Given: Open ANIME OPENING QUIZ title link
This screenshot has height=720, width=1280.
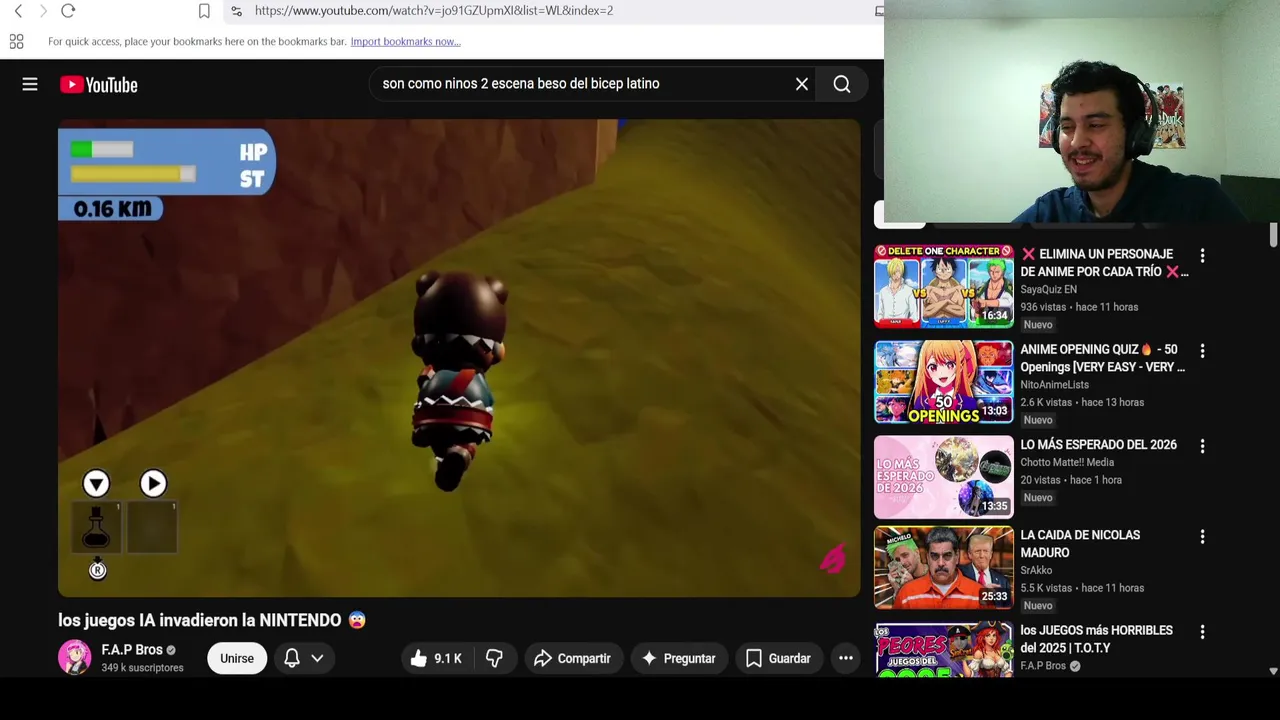Looking at the screenshot, I should [x=1102, y=358].
